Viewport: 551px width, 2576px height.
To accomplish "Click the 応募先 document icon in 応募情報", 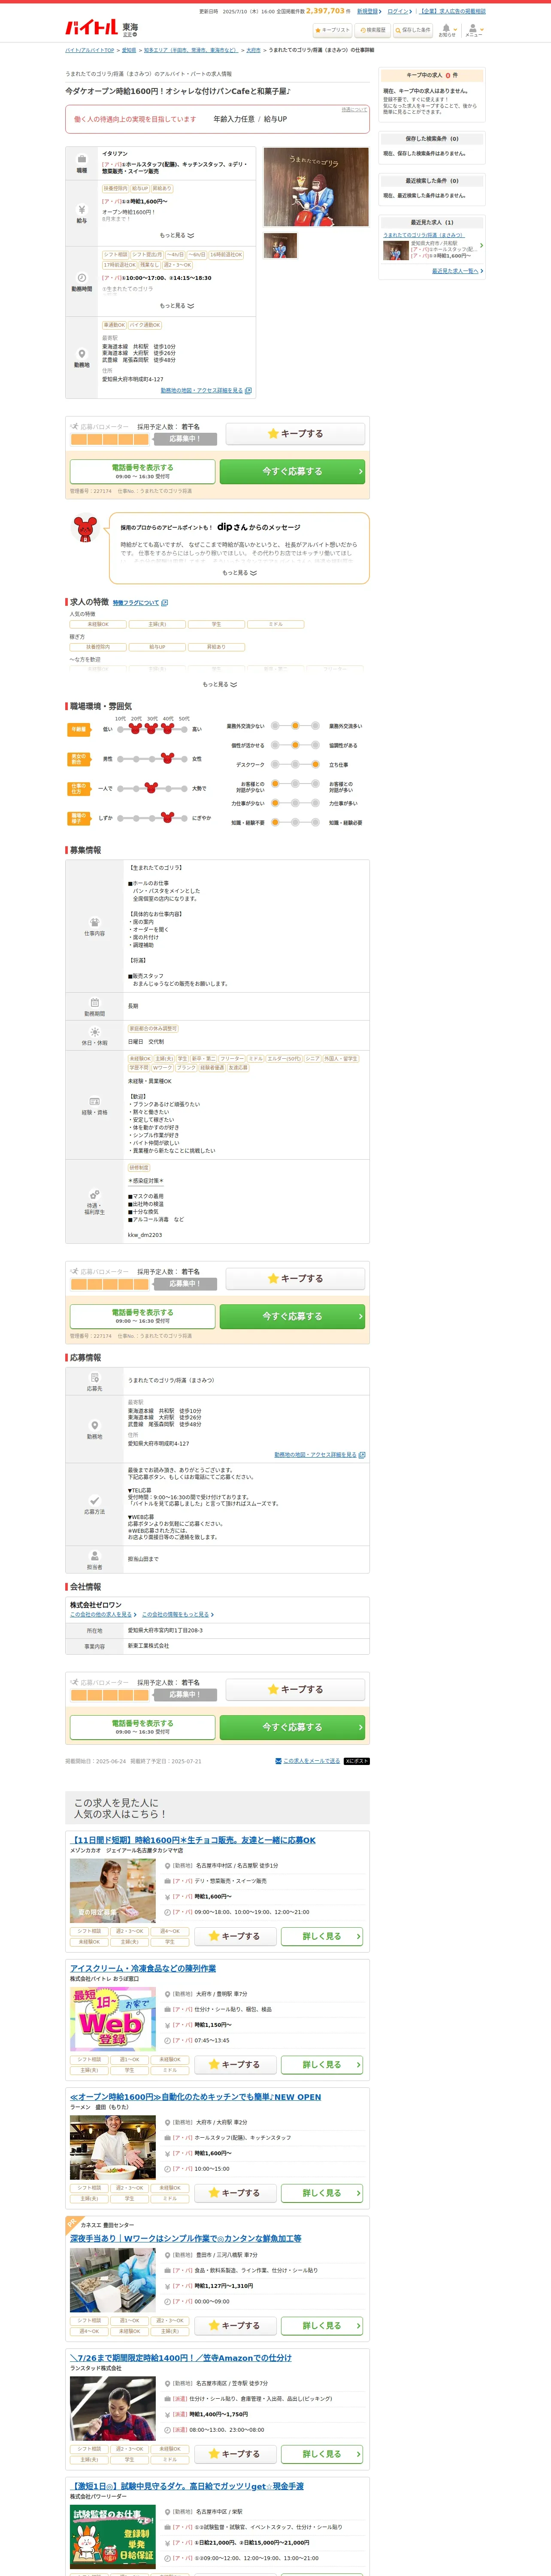I will (94, 1378).
